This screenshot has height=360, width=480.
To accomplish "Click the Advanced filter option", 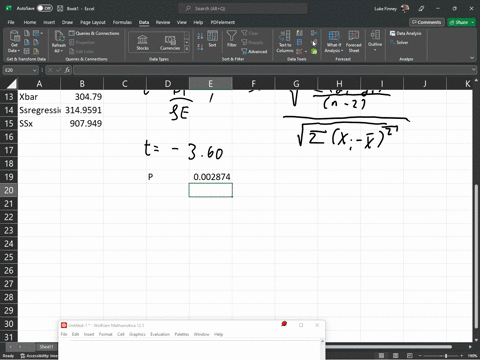I will click(x=254, y=51).
